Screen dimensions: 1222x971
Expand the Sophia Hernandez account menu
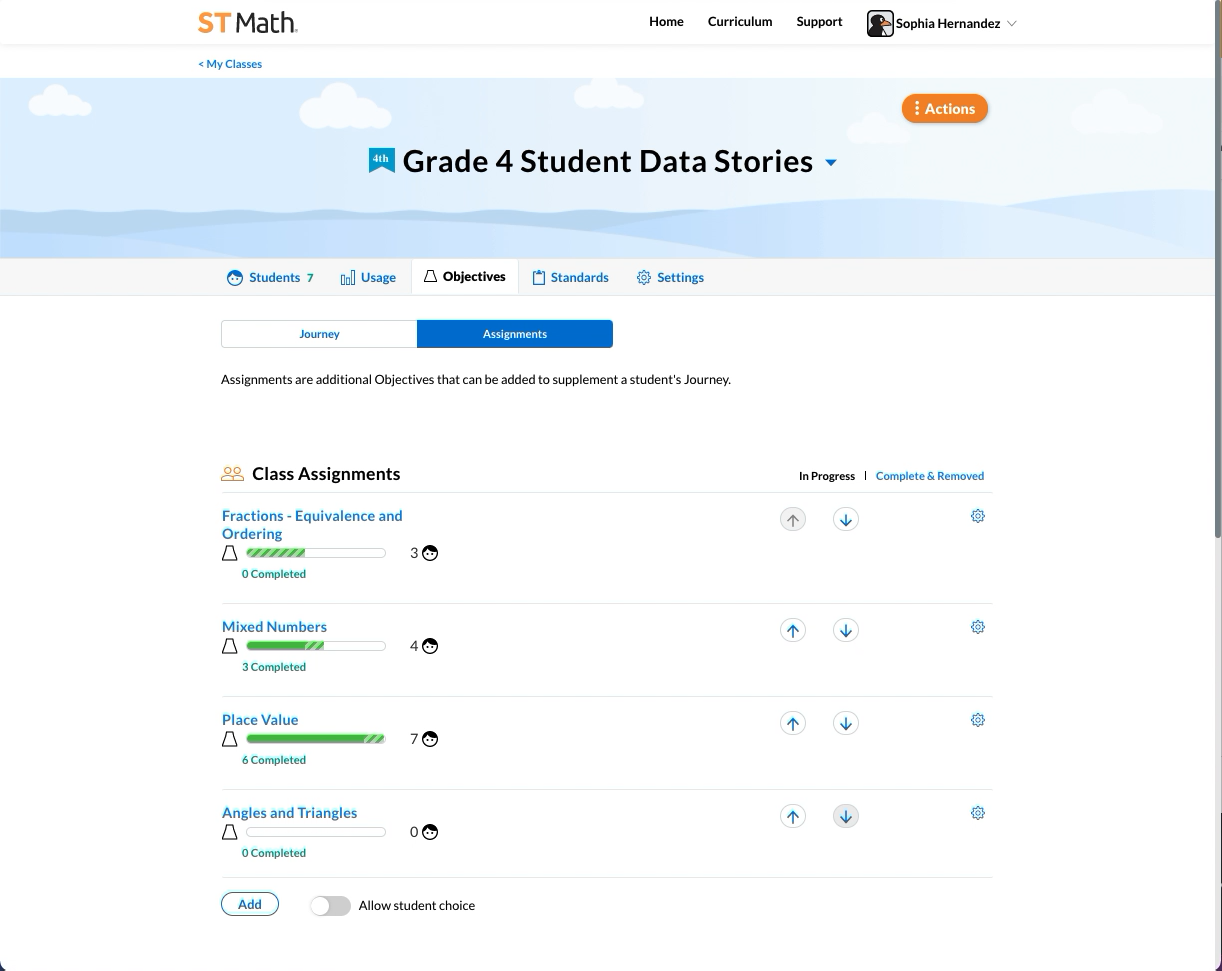(x=1012, y=22)
